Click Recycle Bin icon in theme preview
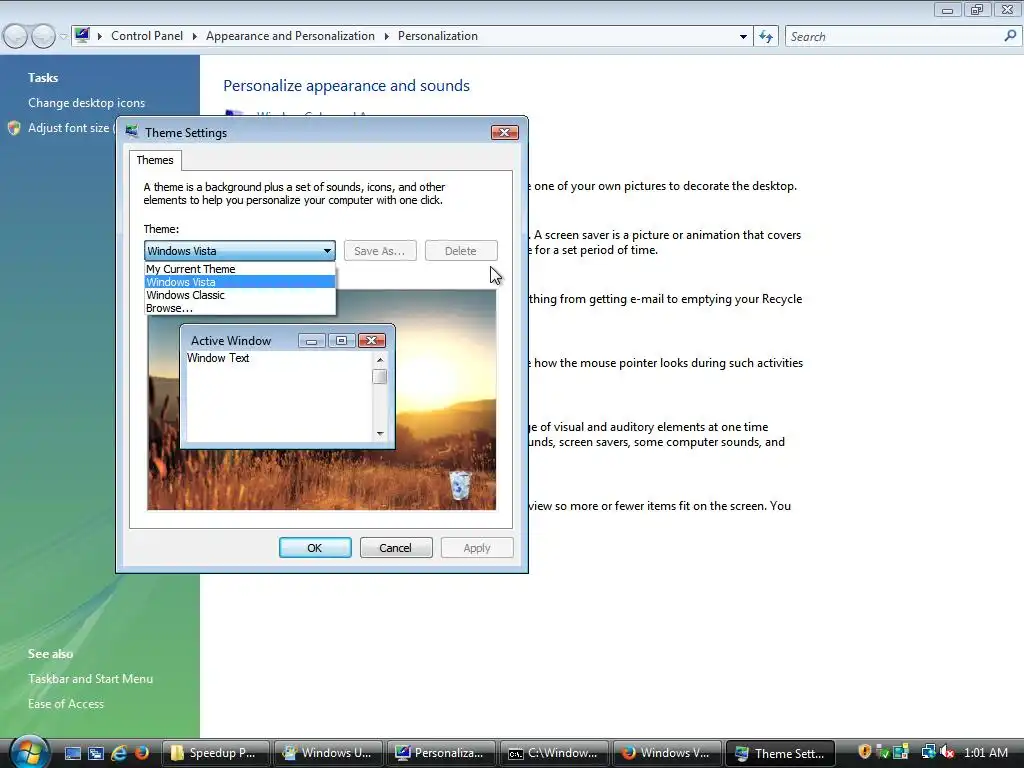1024x768 pixels. point(460,485)
